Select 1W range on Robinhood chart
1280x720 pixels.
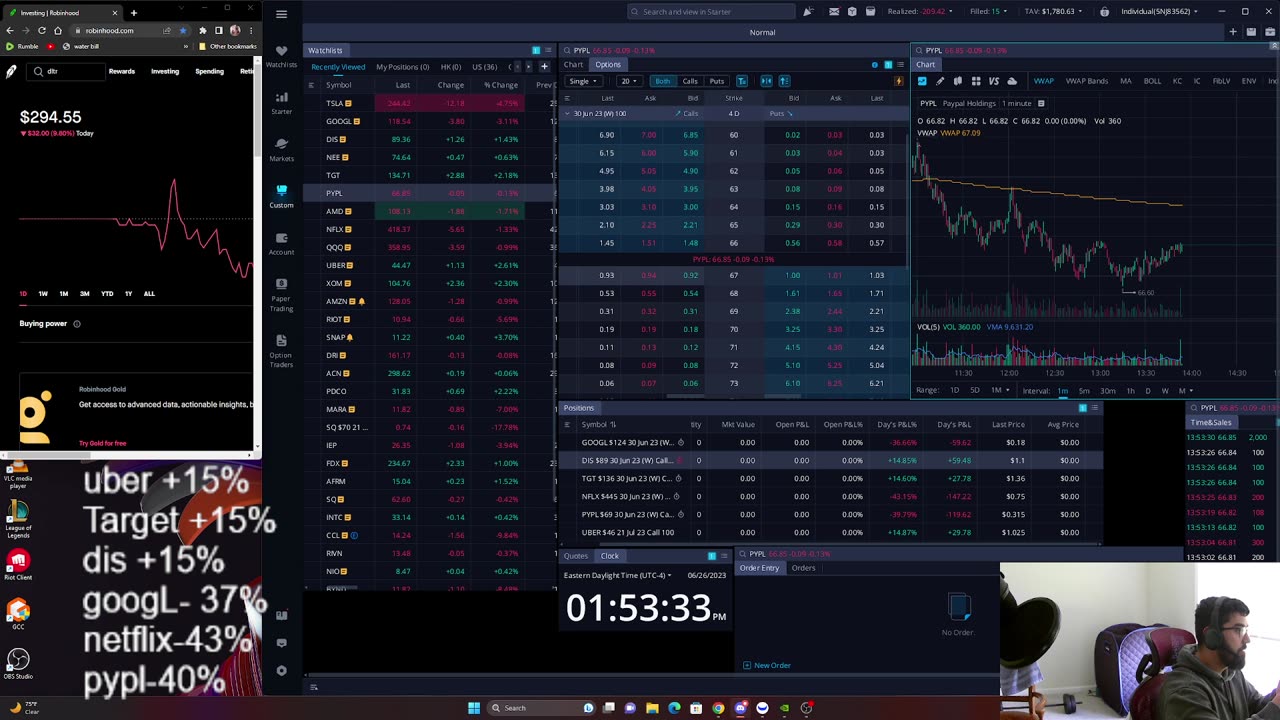click(x=43, y=294)
